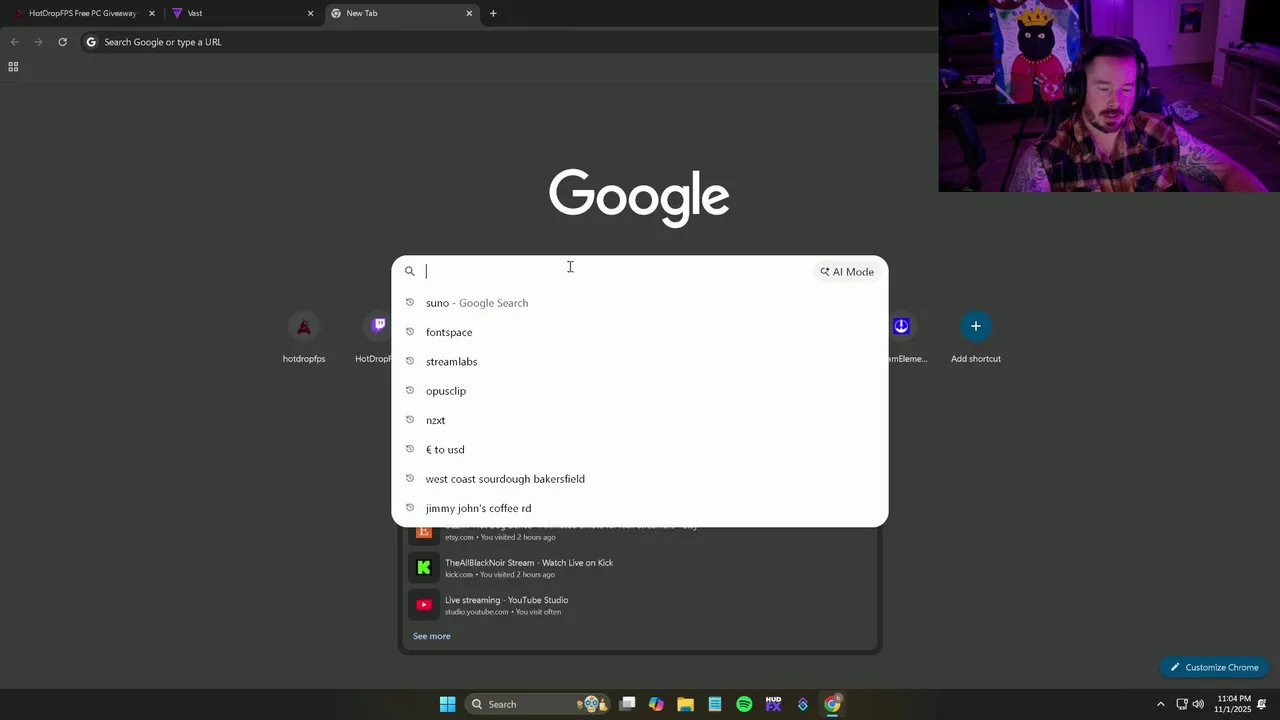The width and height of the screenshot is (1280, 720).
Task: Click the taskbar Search box
Action: click(537, 704)
